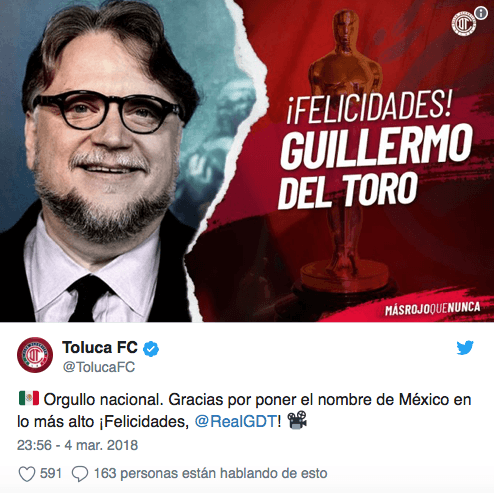Click the movie camera emoji
The width and height of the screenshot is (494, 493).
pyautogui.click(x=297, y=420)
